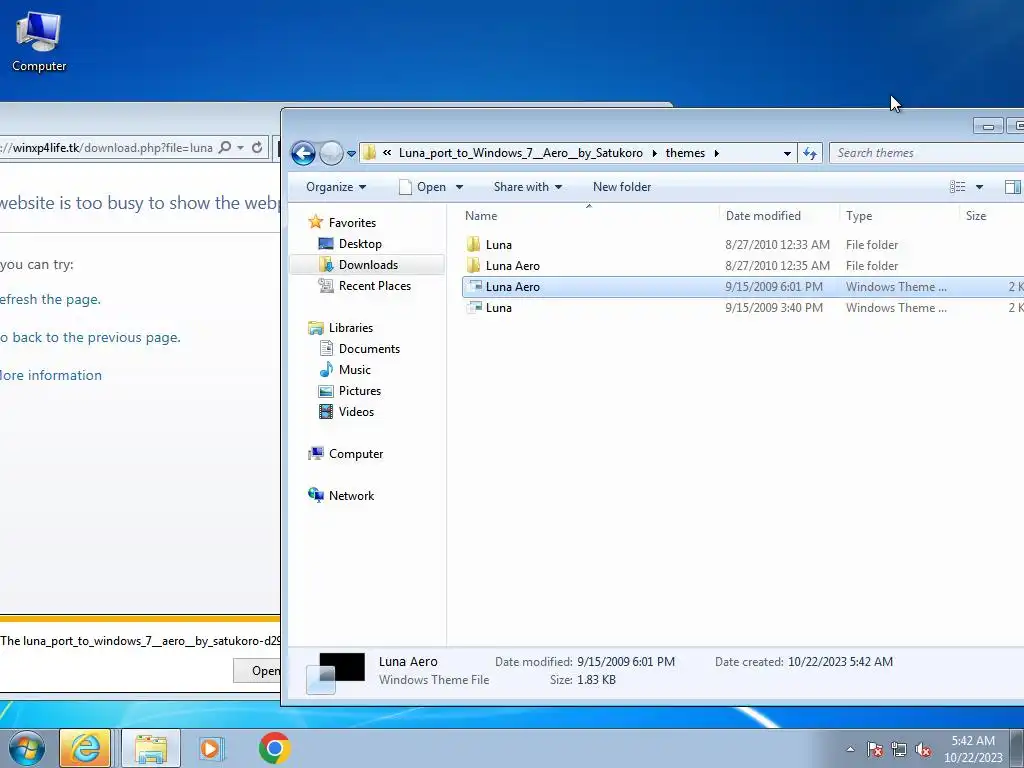This screenshot has height=768, width=1024.
Task: Sort by the Size column header
Action: pos(976,216)
